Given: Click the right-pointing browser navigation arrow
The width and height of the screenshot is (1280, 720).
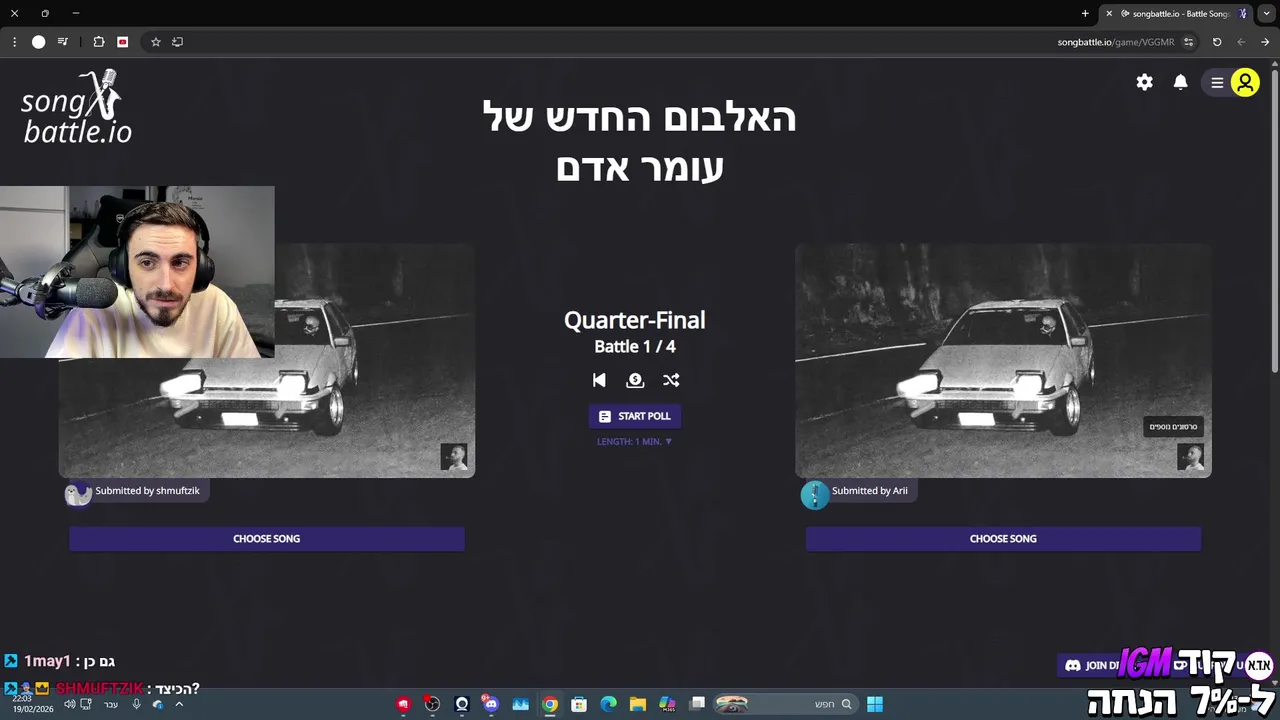Looking at the screenshot, I should (1265, 42).
